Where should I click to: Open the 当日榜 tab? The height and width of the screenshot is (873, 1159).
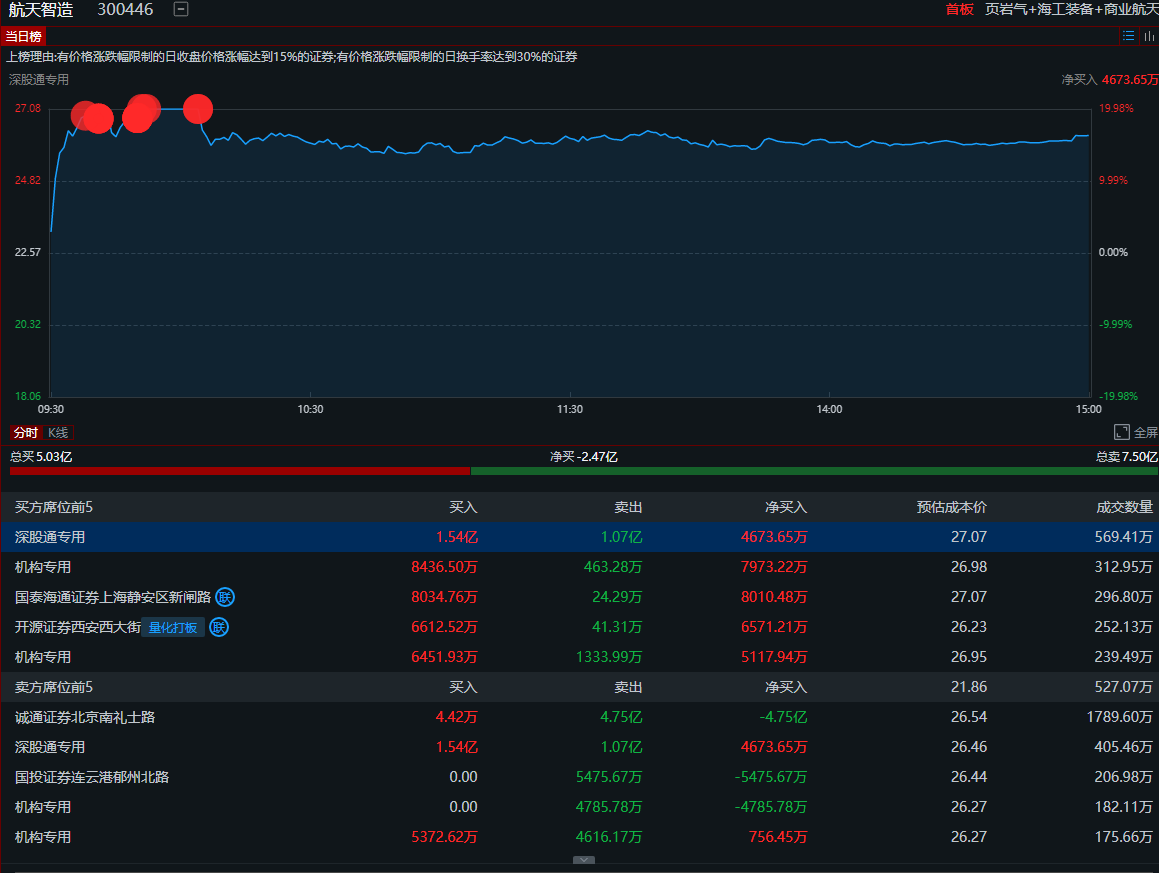coord(24,36)
